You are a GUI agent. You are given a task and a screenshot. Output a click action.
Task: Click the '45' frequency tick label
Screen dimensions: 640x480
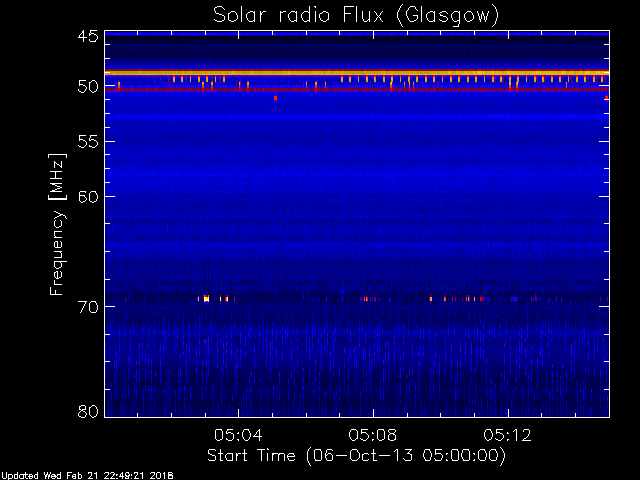click(88, 37)
